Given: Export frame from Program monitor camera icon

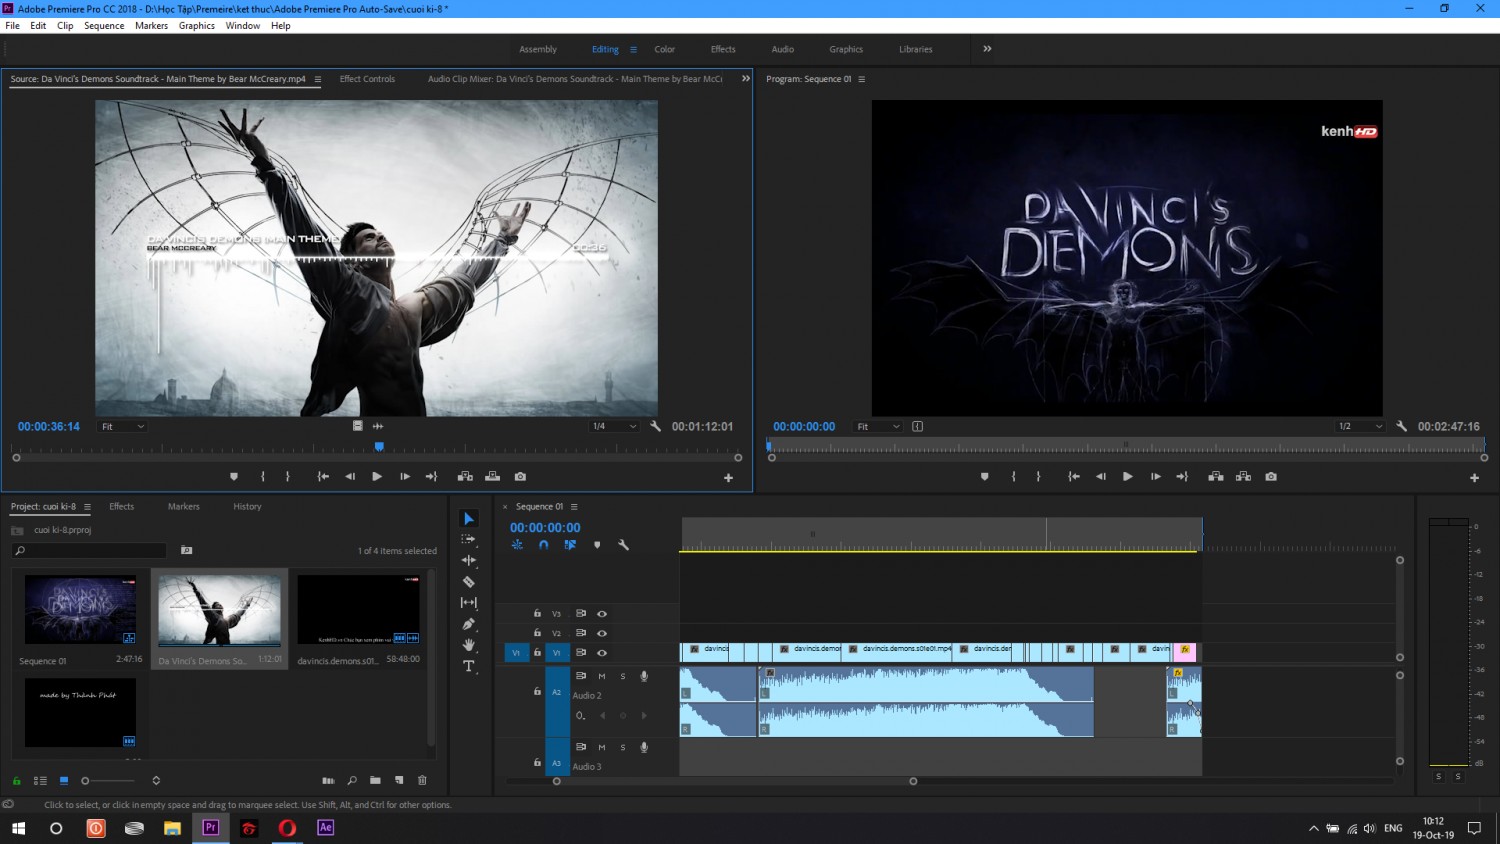Looking at the screenshot, I should pos(1271,477).
